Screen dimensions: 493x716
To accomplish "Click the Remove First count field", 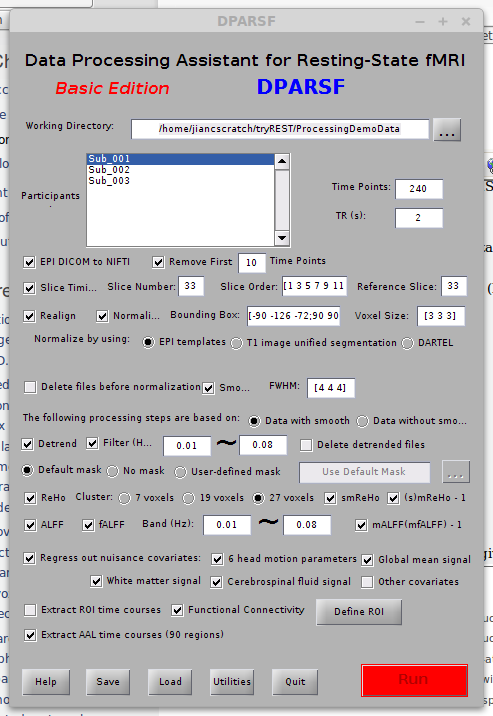I will (x=251, y=263).
